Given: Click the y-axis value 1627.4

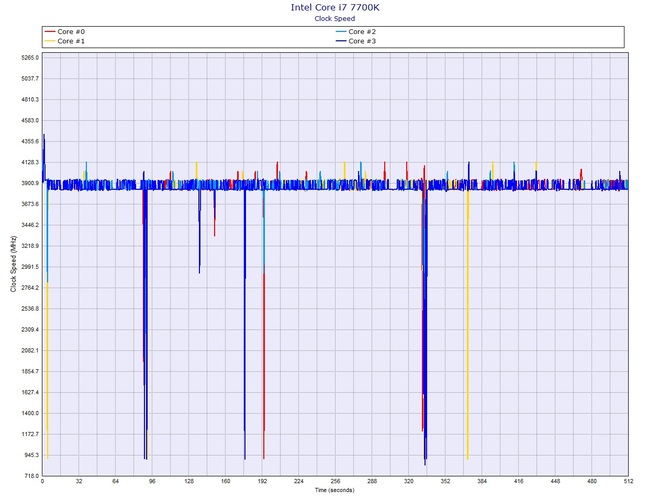Looking at the screenshot, I should [x=30, y=393].
